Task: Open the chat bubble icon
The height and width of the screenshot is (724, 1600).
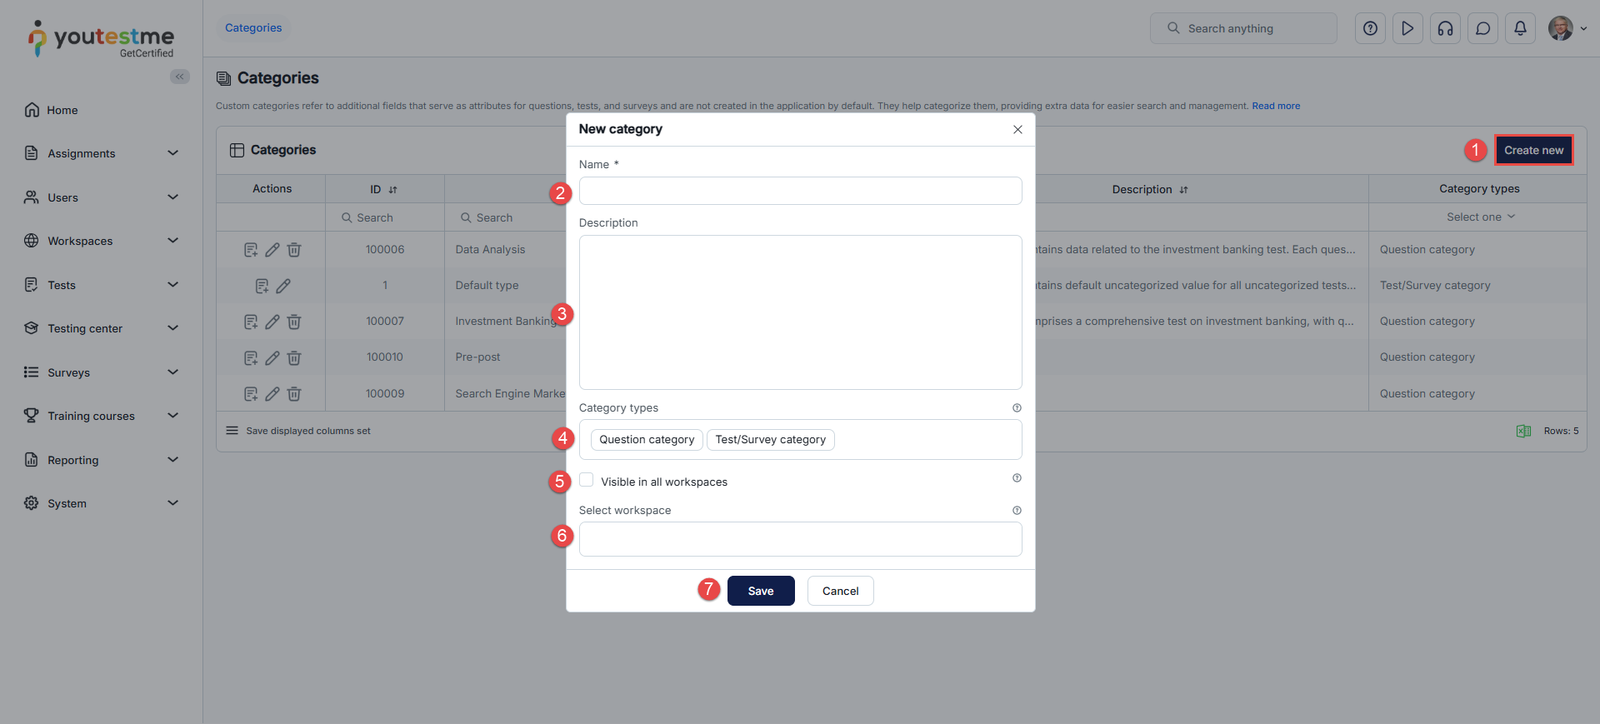Action: point(1483,29)
